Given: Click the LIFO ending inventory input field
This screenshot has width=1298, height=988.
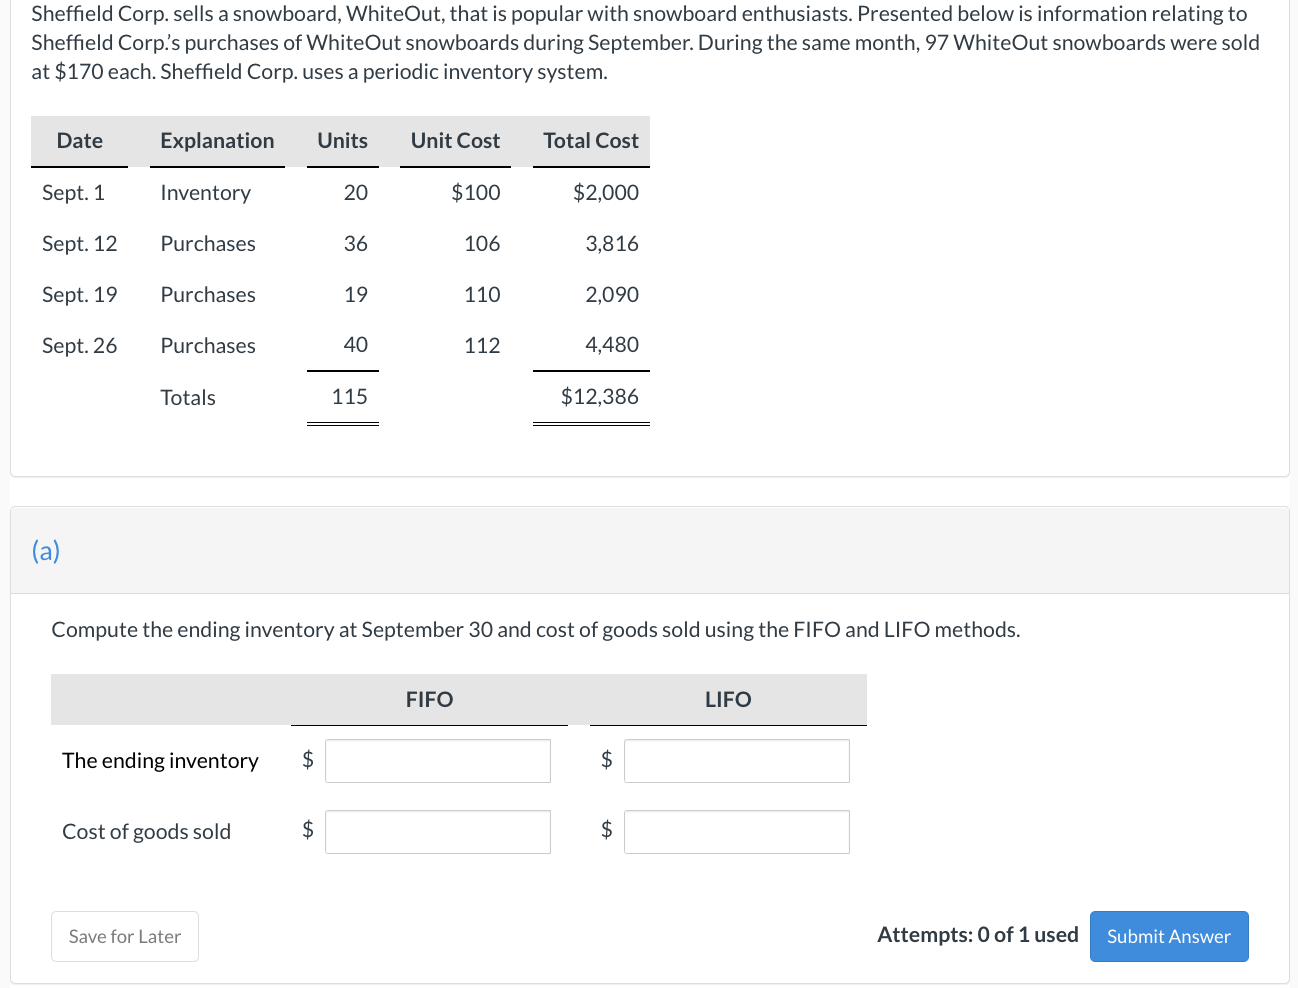Looking at the screenshot, I should (x=737, y=761).
